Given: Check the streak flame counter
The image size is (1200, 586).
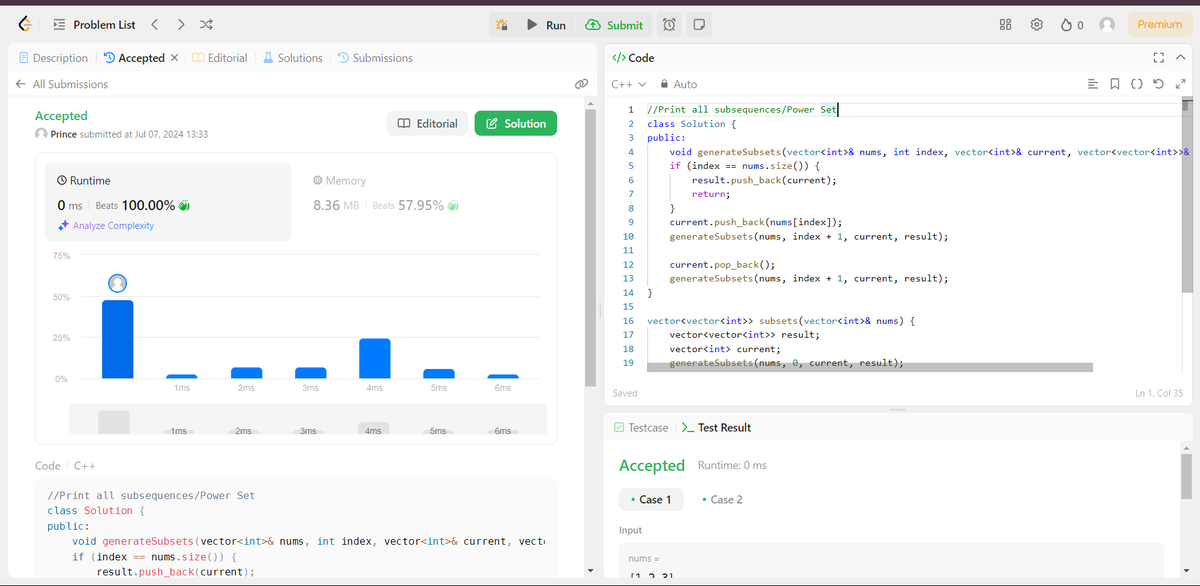Looking at the screenshot, I should (x=1072, y=25).
